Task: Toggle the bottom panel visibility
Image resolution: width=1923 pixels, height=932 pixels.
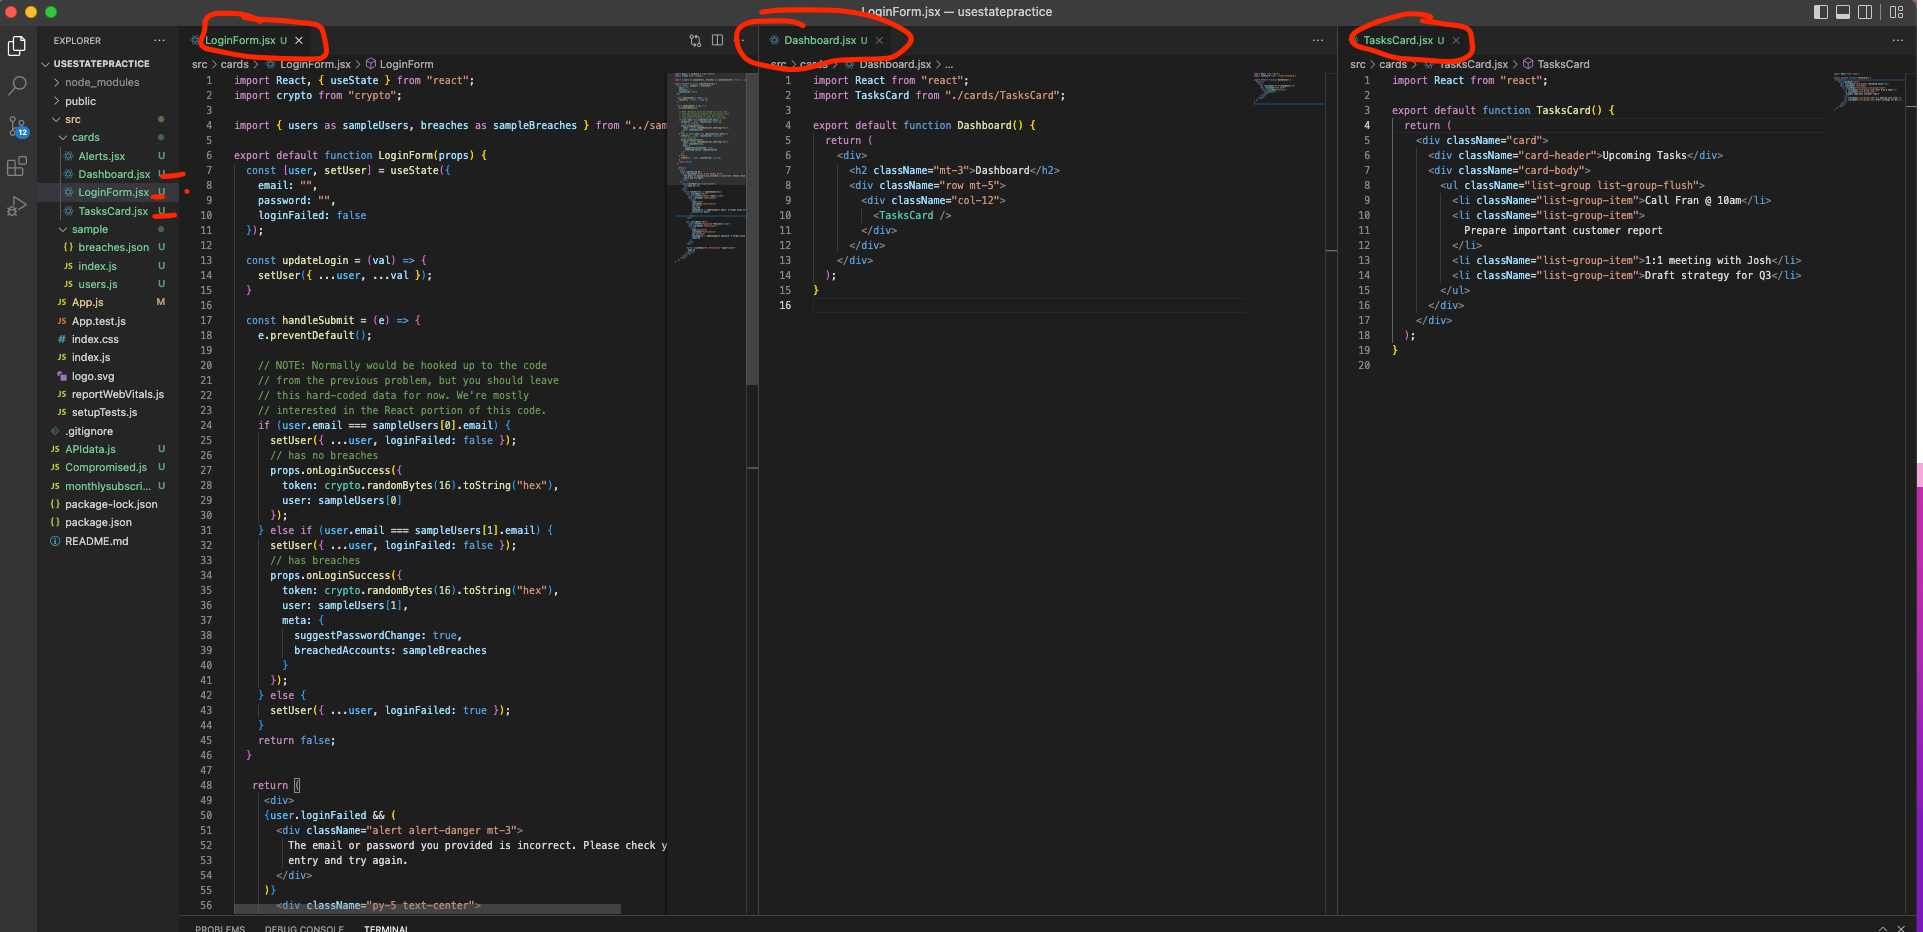Action: 1842,12
